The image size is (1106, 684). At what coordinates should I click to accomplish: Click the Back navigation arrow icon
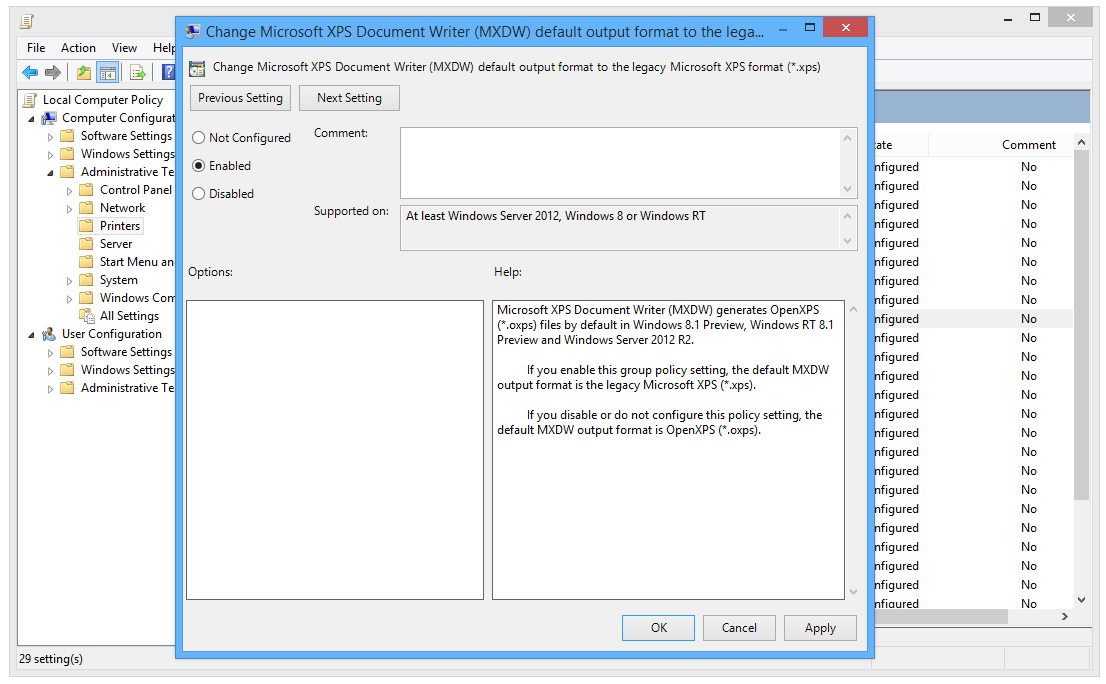point(29,71)
